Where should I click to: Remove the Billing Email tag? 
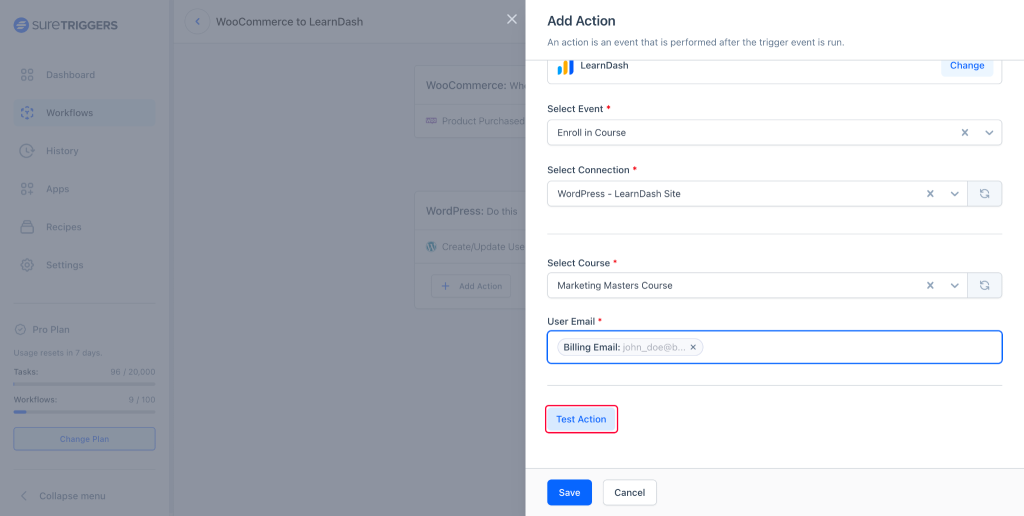coord(693,347)
